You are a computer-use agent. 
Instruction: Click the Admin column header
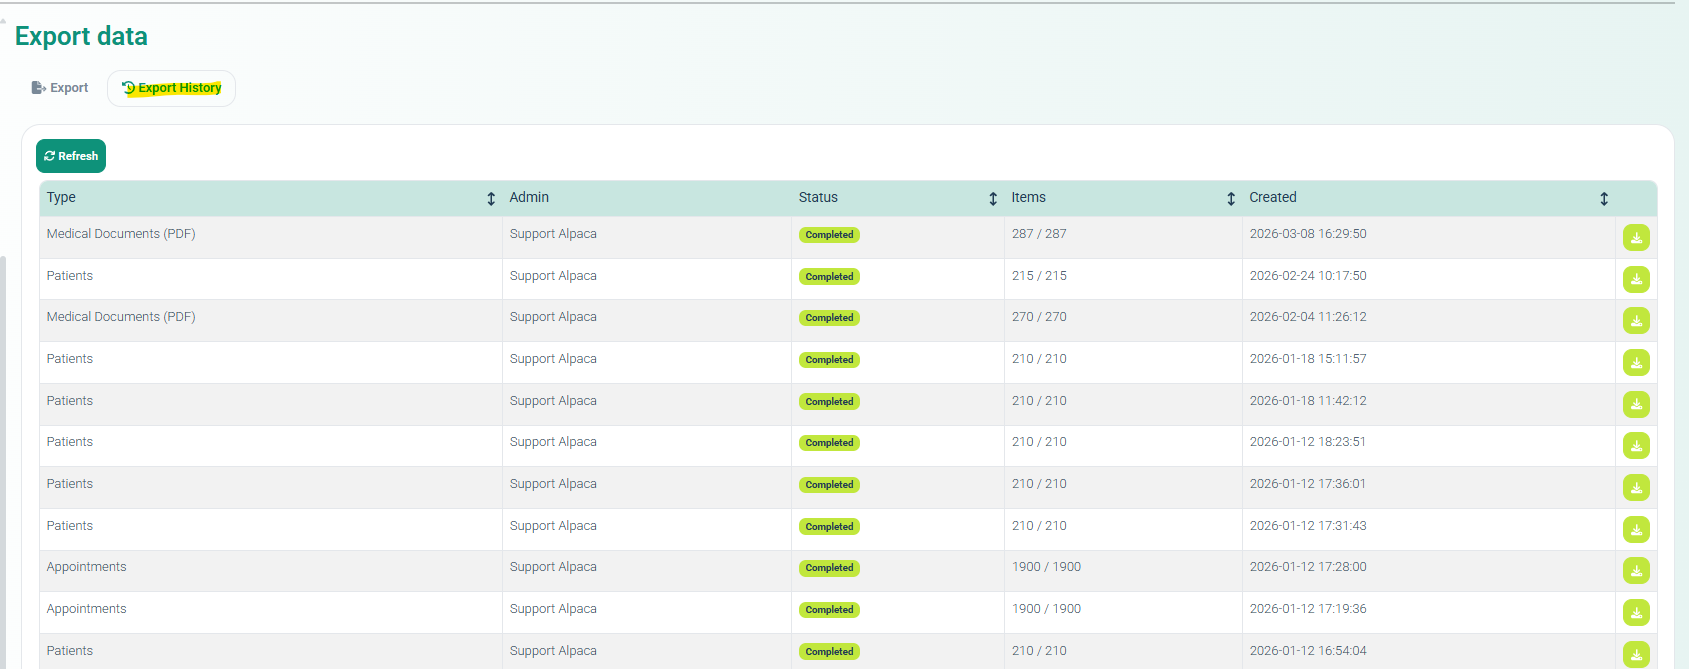tap(529, 198)
